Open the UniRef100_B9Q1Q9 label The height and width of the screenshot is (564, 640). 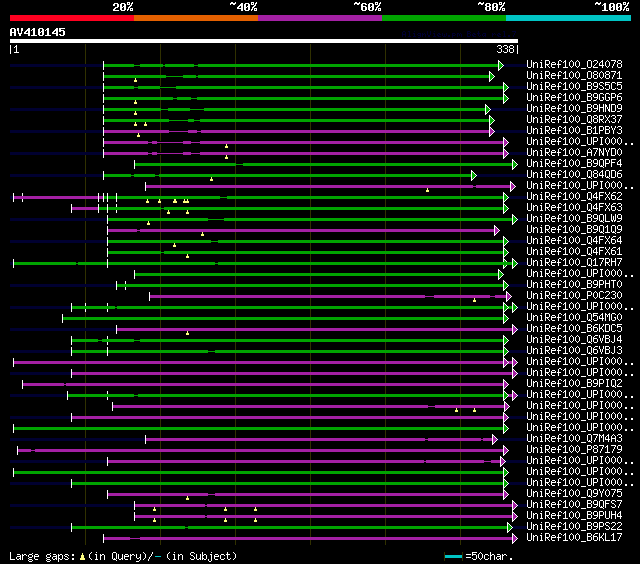coord(574,230)
